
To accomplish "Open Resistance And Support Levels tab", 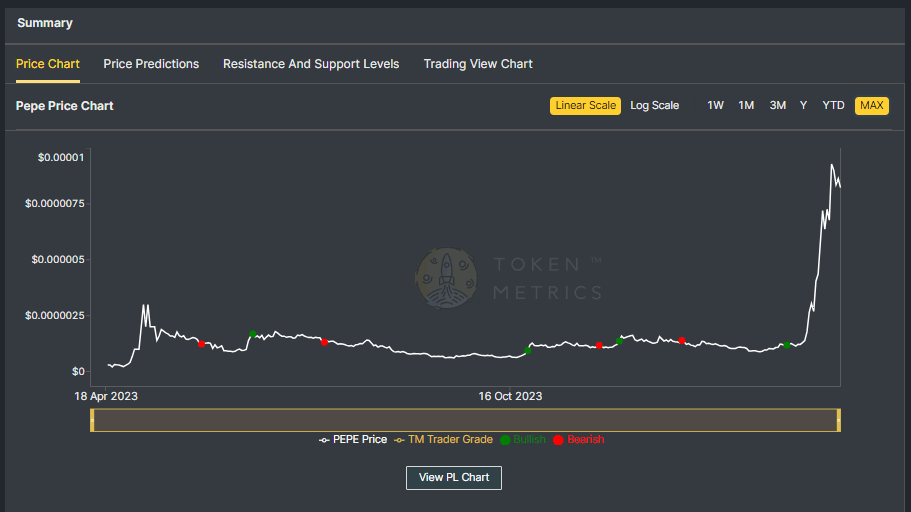I will 311,64.
